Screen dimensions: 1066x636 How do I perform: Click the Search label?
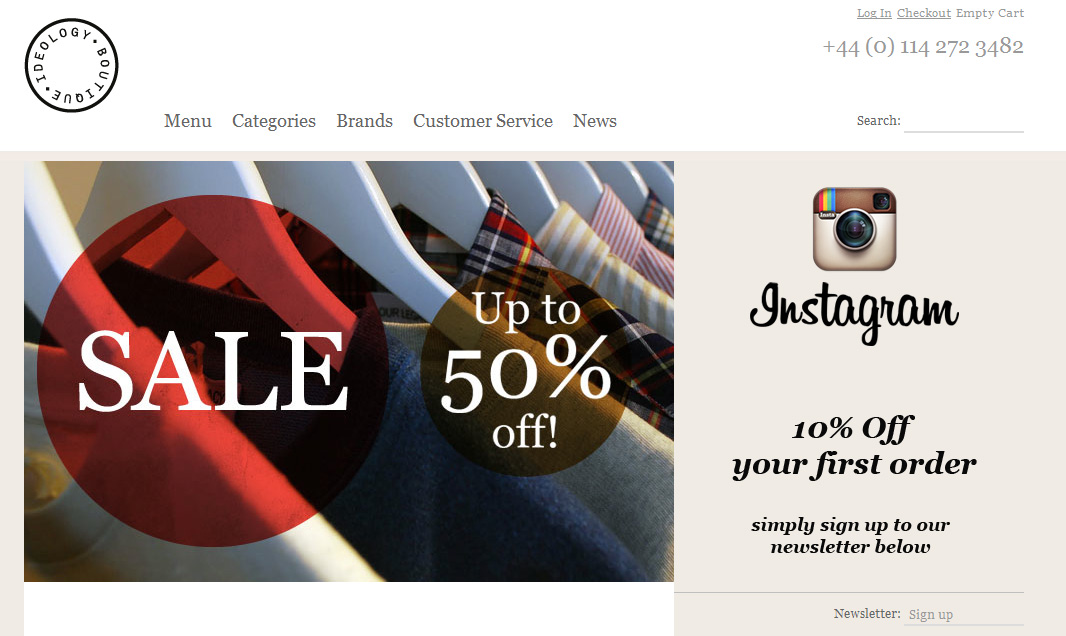878,120
